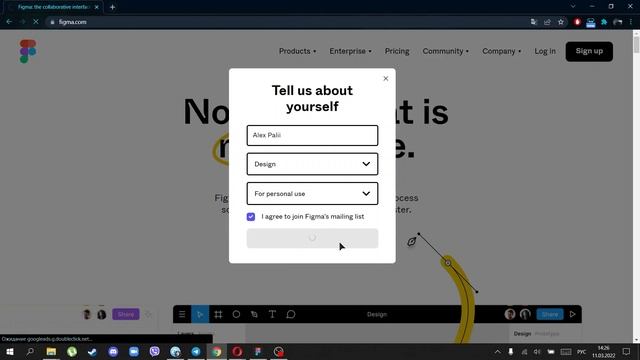Select the Frame tool in mockup toolbar
Screen dimensions: 640x360
(x=218, y=314)
